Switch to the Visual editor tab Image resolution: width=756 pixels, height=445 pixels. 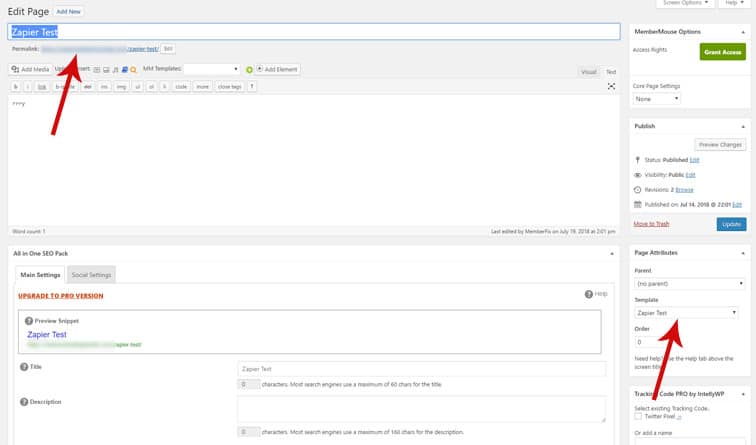(x=589, y=72)
